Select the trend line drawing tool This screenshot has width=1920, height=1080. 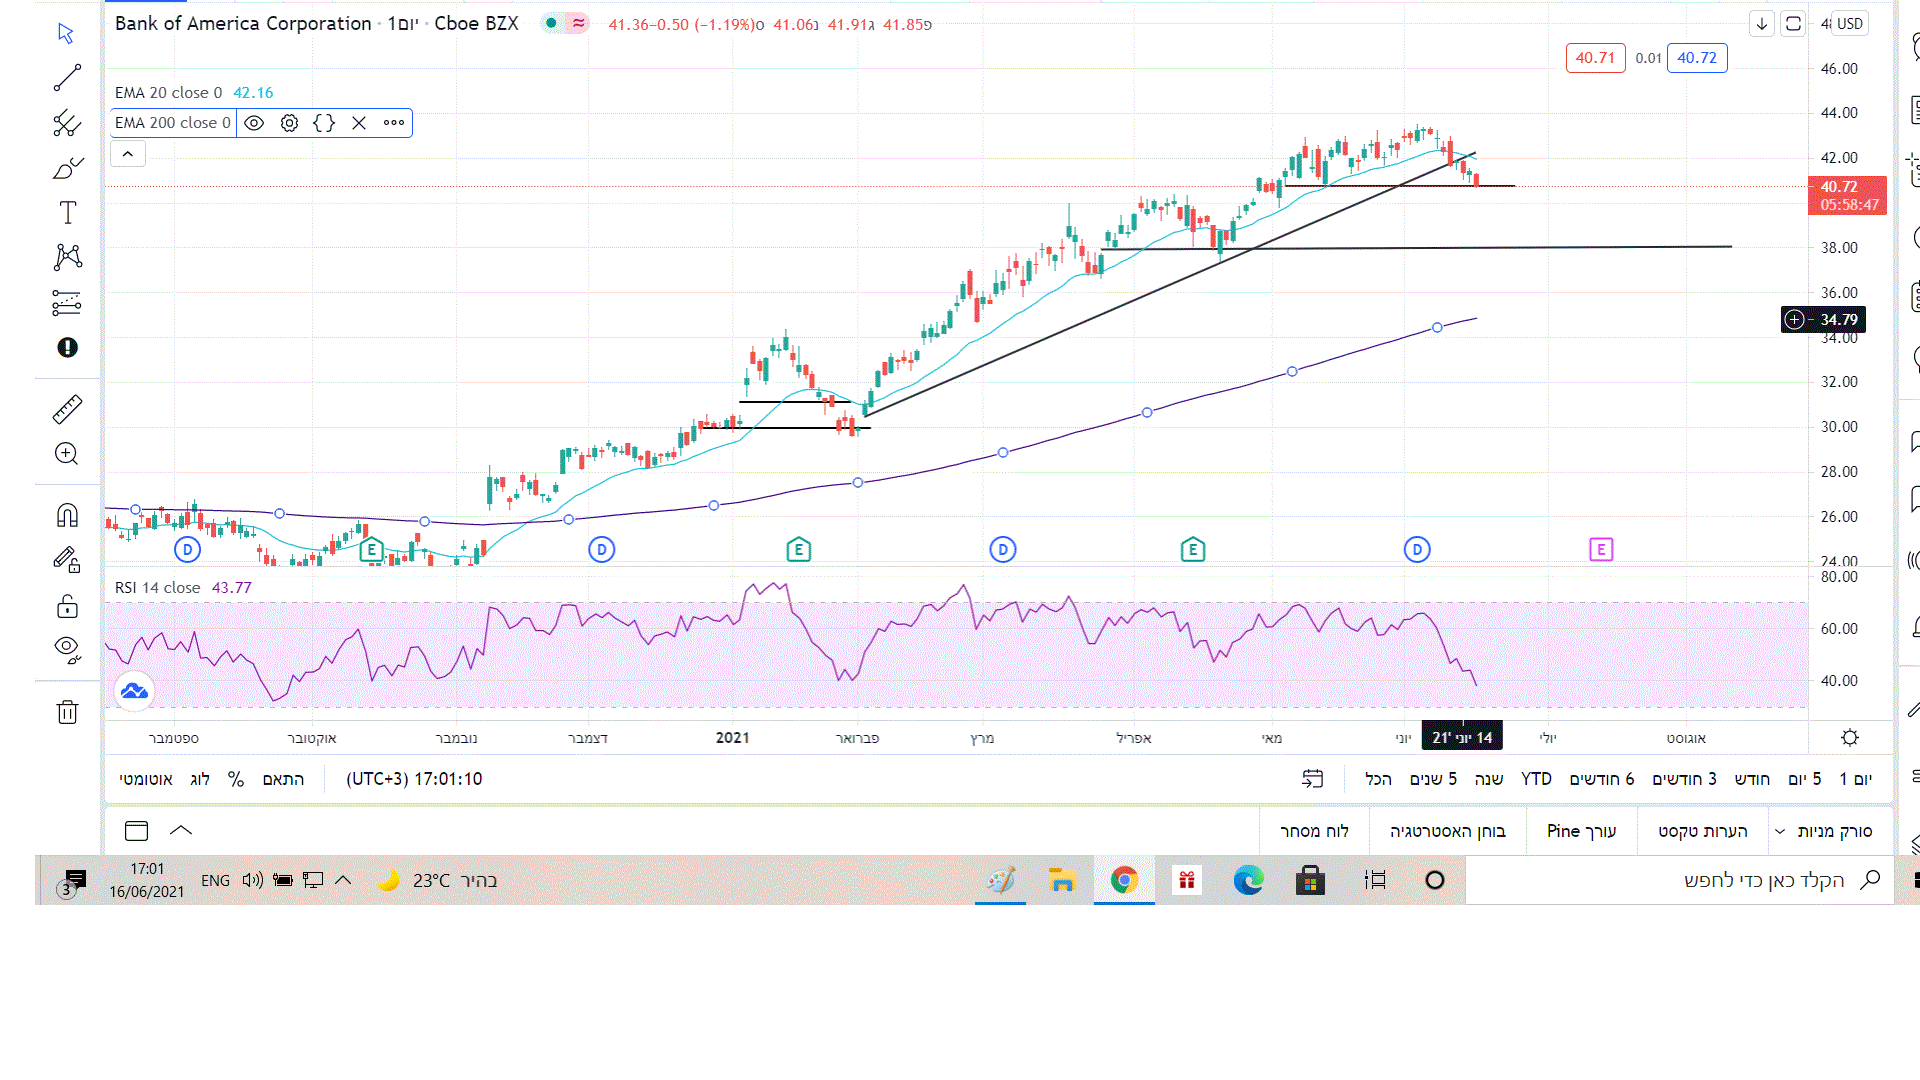coord(67,78)
